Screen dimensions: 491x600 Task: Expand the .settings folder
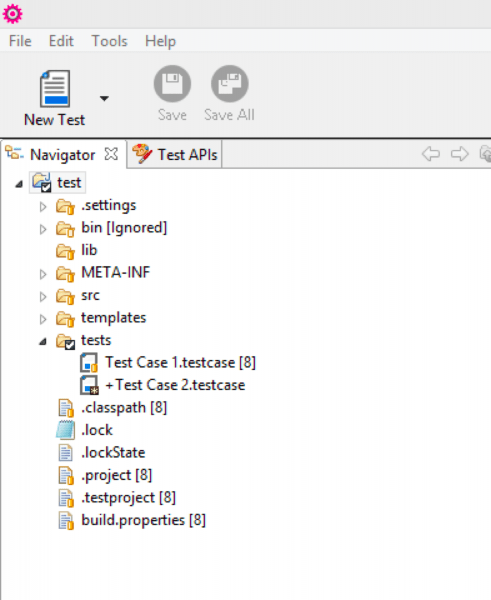pos(43,207)
